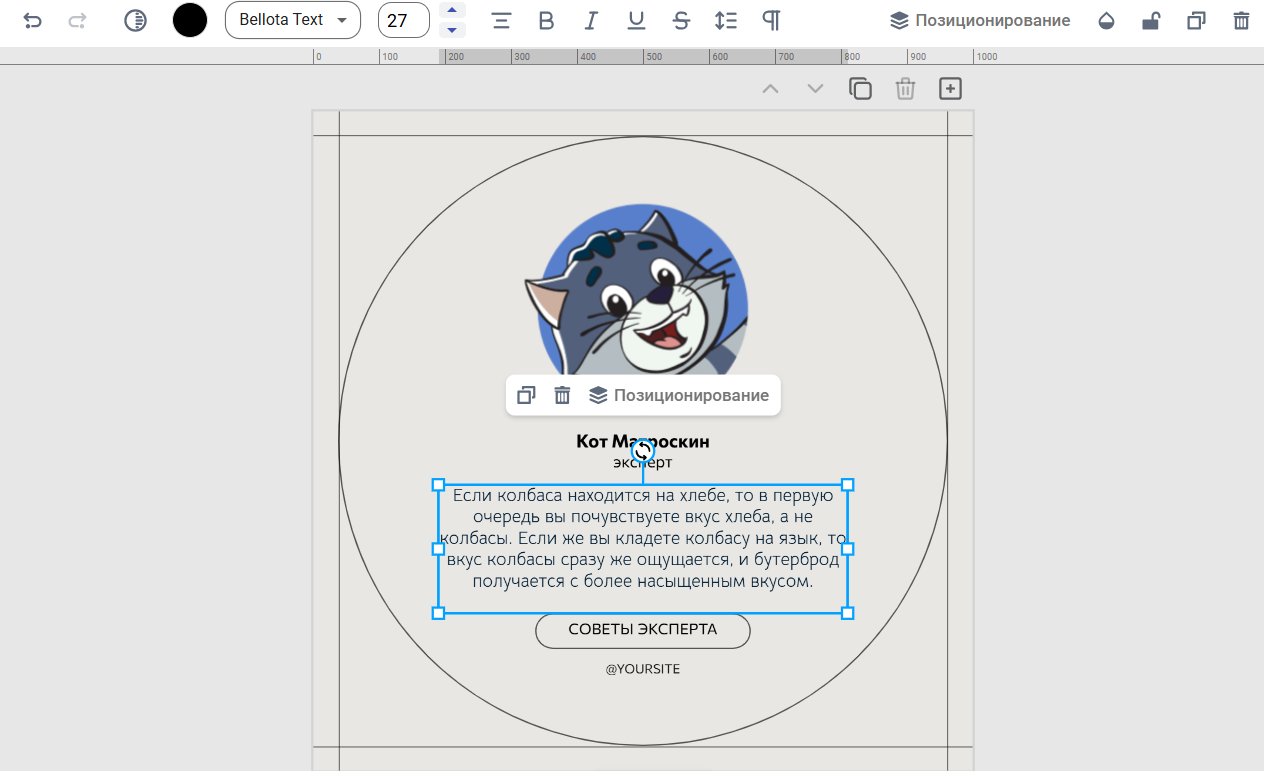
Task: Copy the page with duplicate icon
Action: (x=860, y=89)
